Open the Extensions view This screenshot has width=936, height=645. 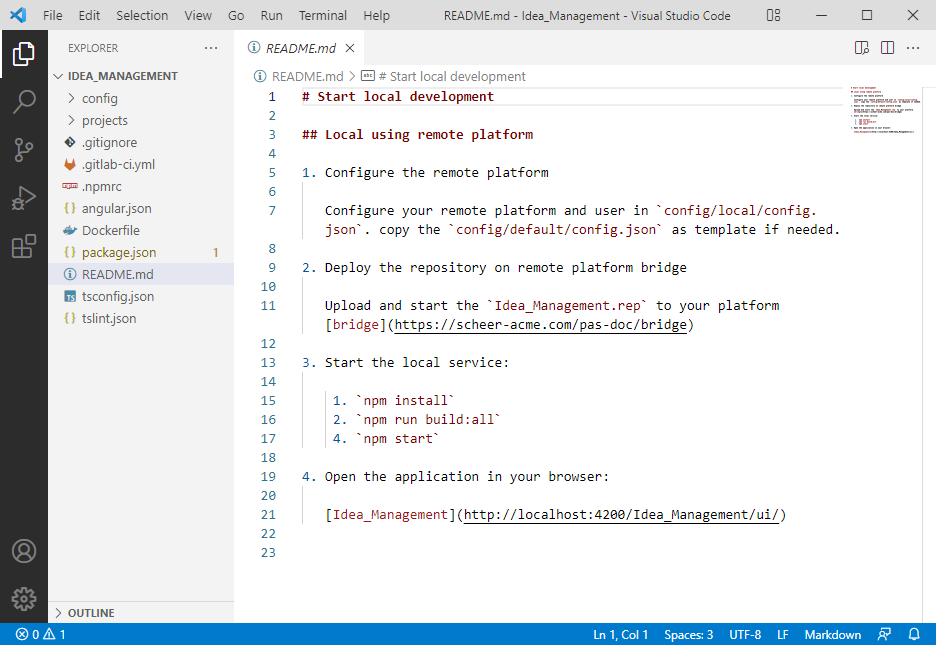tap(24, 246)
